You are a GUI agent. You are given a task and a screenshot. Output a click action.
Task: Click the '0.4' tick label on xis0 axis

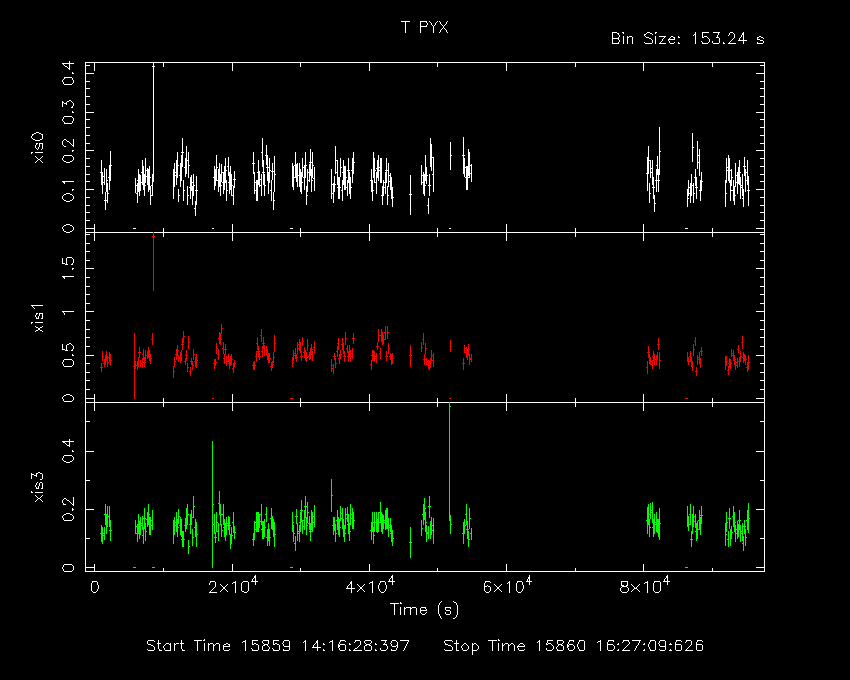(x=68, y=73)
